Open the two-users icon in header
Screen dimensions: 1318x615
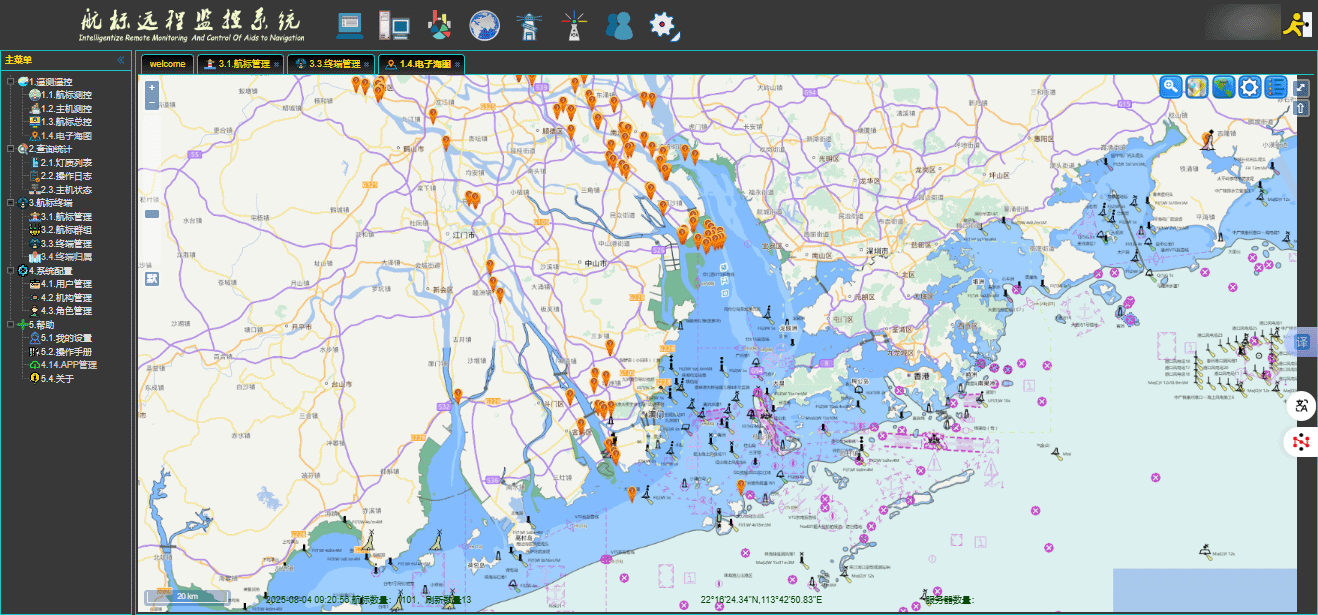pos(619,25)
